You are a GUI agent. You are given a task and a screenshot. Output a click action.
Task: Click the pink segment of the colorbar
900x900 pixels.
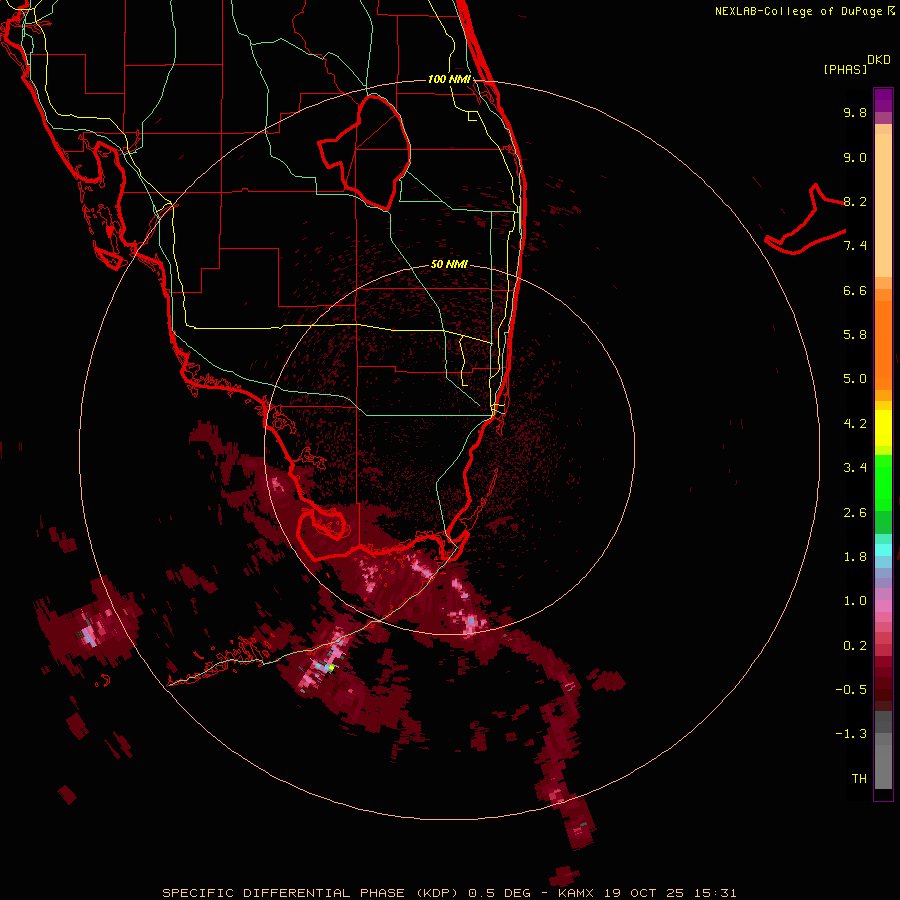883,606
